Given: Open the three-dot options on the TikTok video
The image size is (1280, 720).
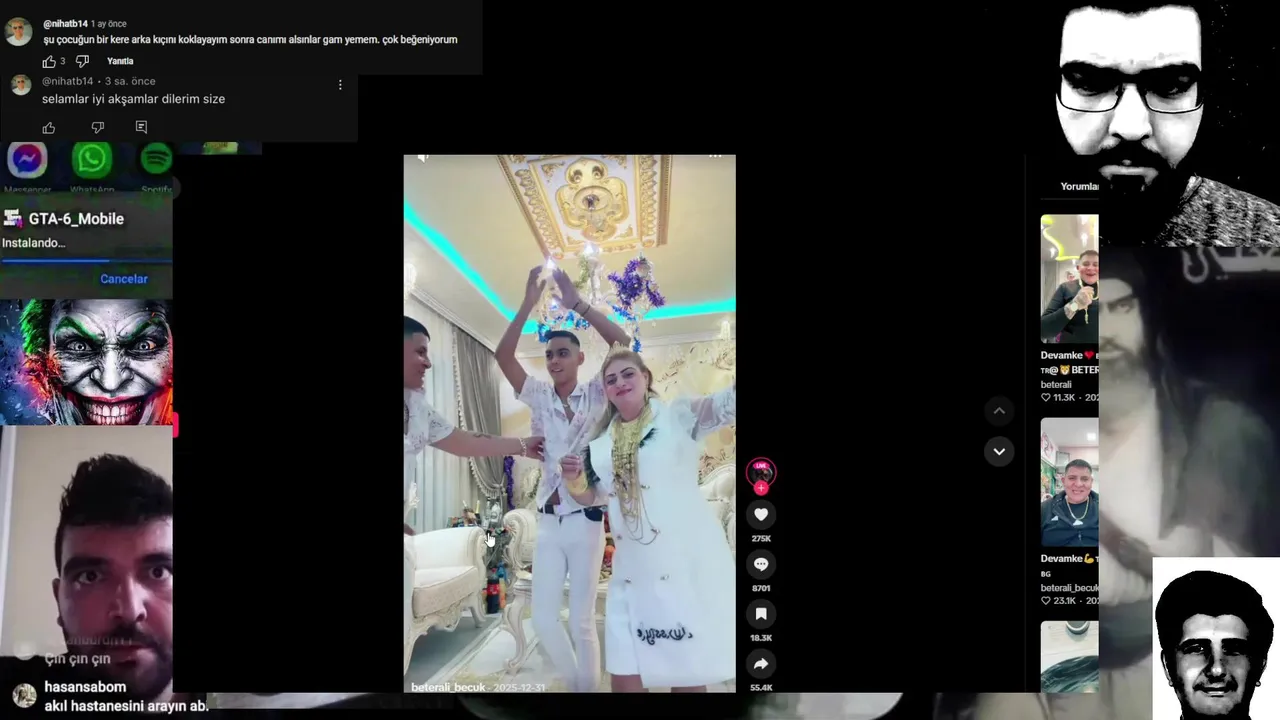Looking at the screenshot, I should click(715, 156).
